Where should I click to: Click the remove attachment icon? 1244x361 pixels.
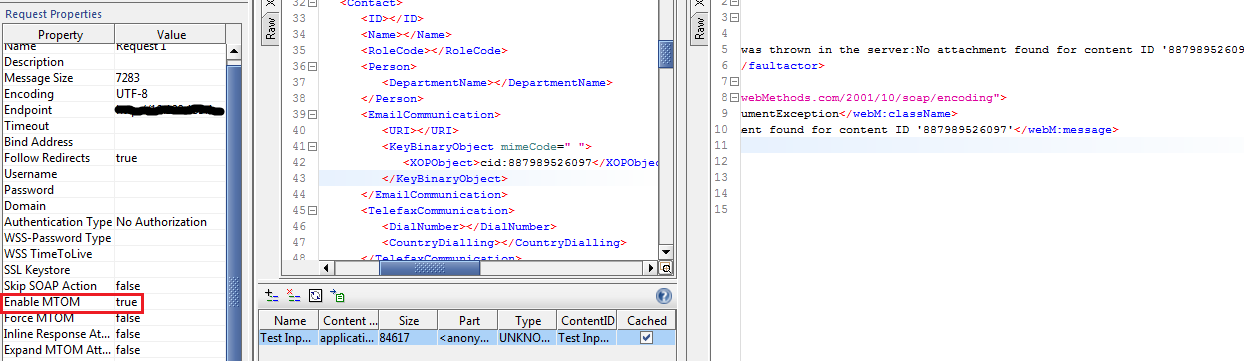tap(293, 296)
